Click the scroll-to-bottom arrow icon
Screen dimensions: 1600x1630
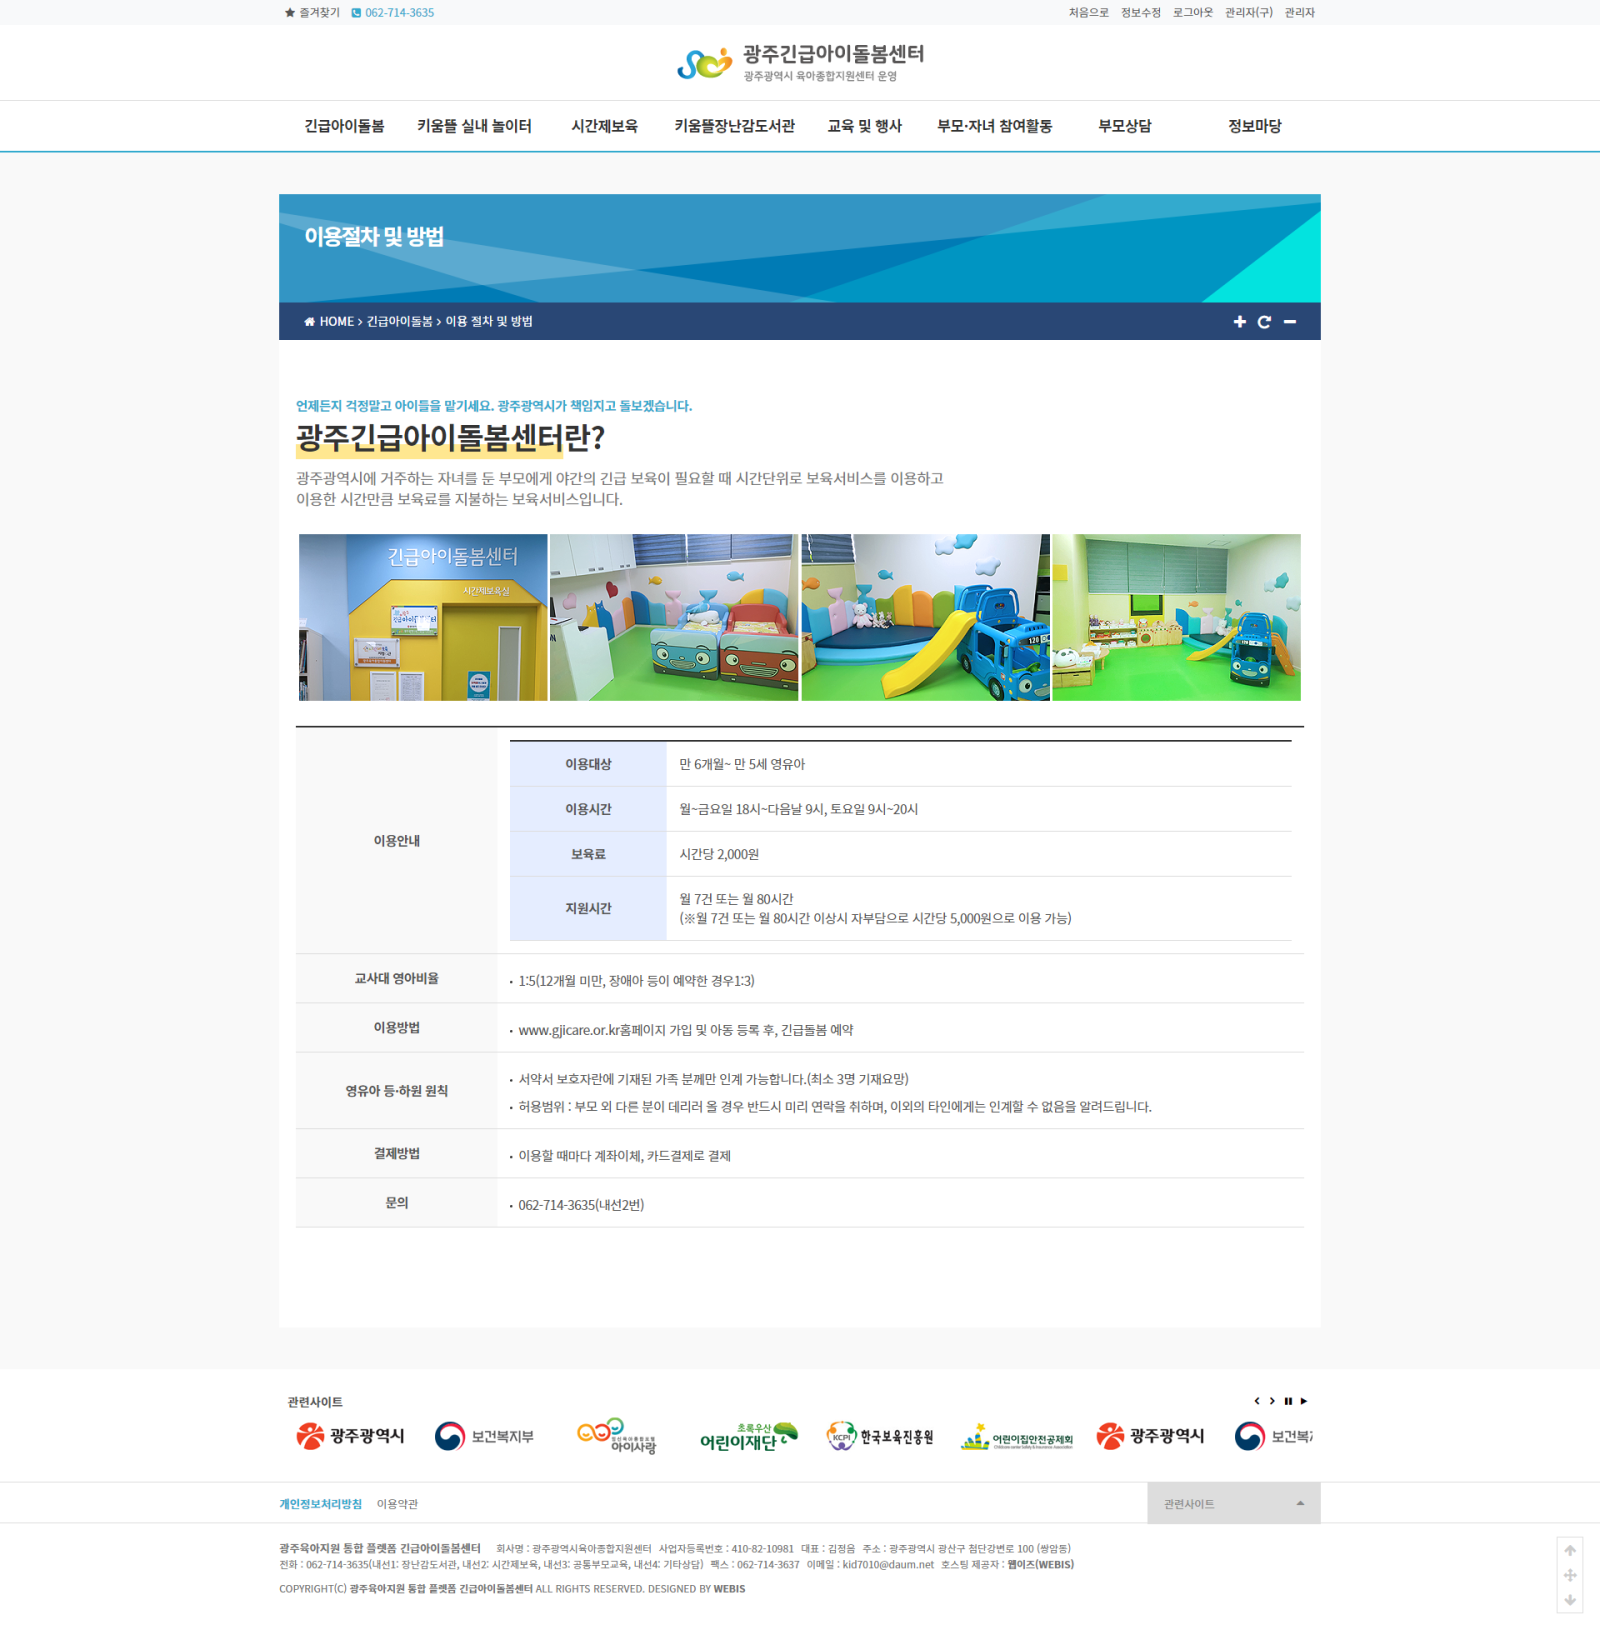[x=1570, y=1600]
